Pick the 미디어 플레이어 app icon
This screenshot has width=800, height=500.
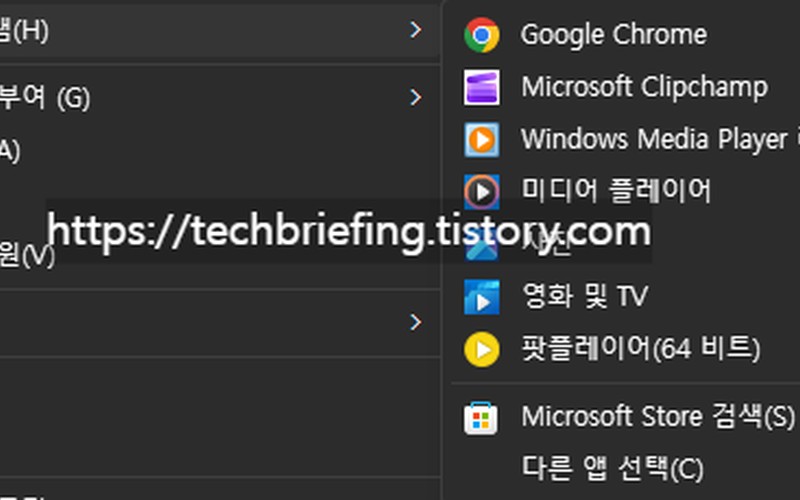point(482,192)
